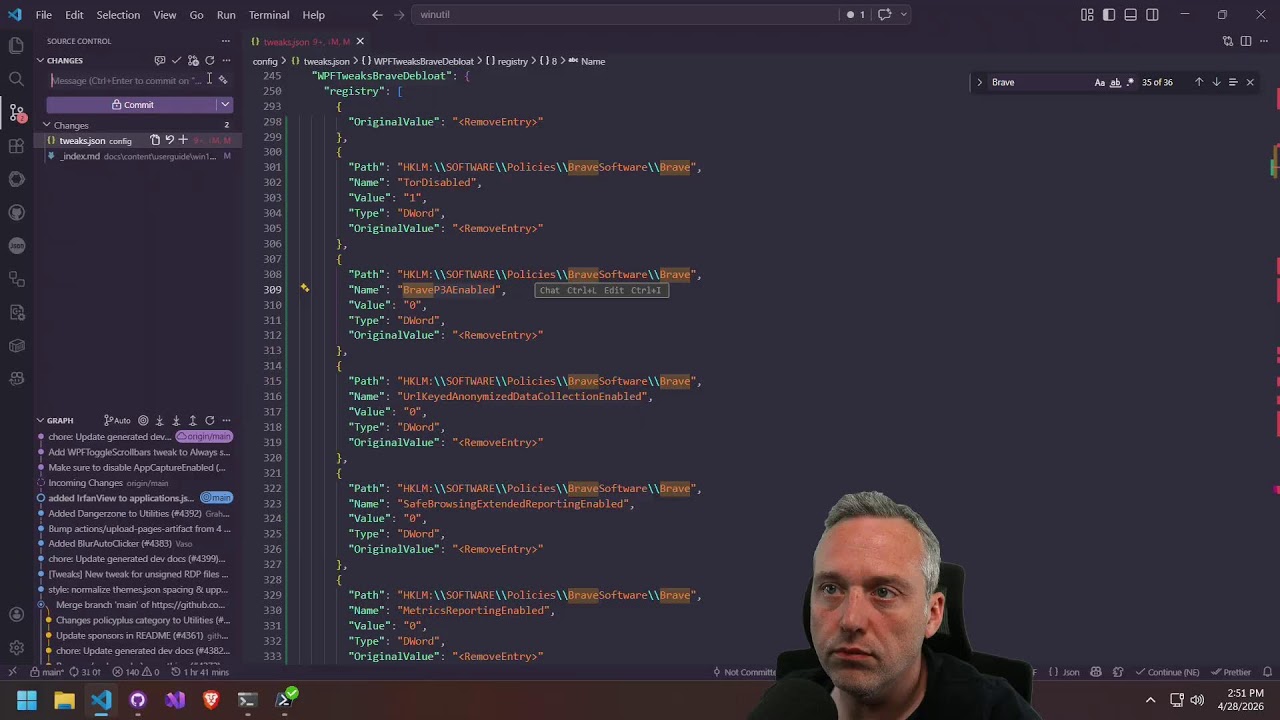Open the Accounts icon in activity bar
The image size is (1280, 720).
pyautogui.click(x=16, y=614)
